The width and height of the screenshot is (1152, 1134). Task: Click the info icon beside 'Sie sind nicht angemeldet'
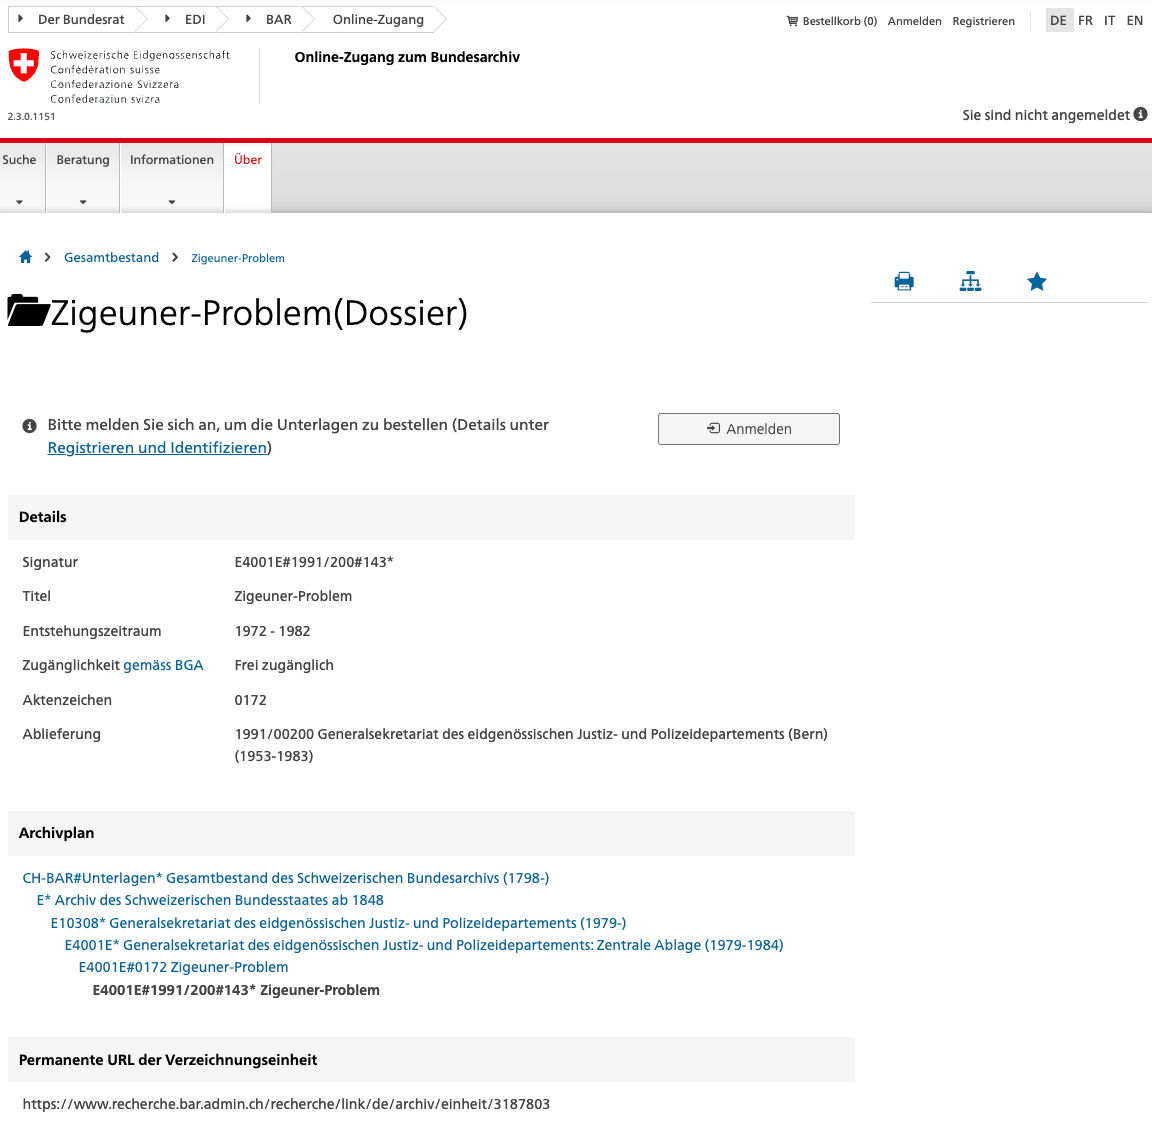tap(1141, 115)
